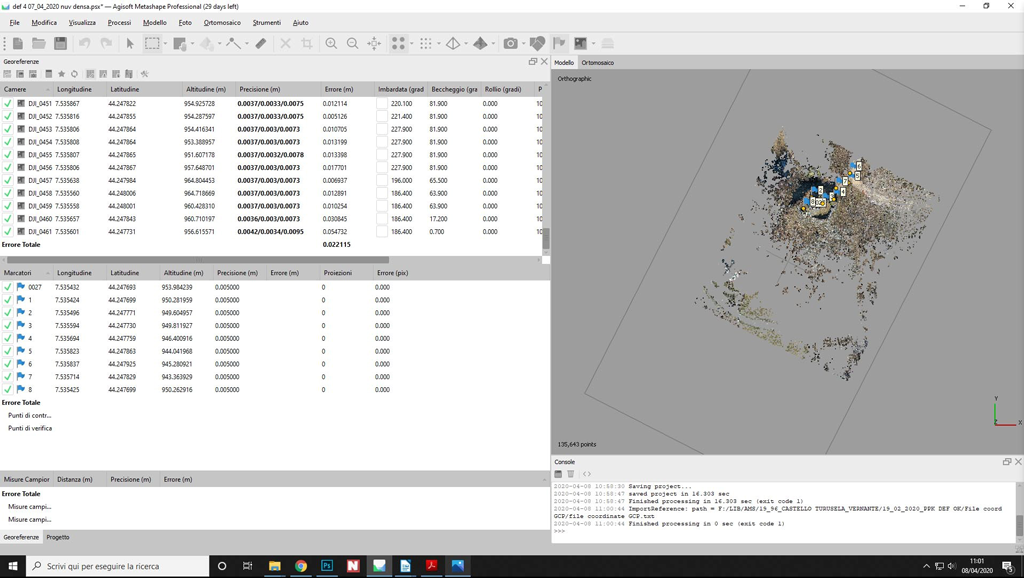The image size is (1024, 578).
Task: Open the Strumenti menu
Action: click(266, 22)
